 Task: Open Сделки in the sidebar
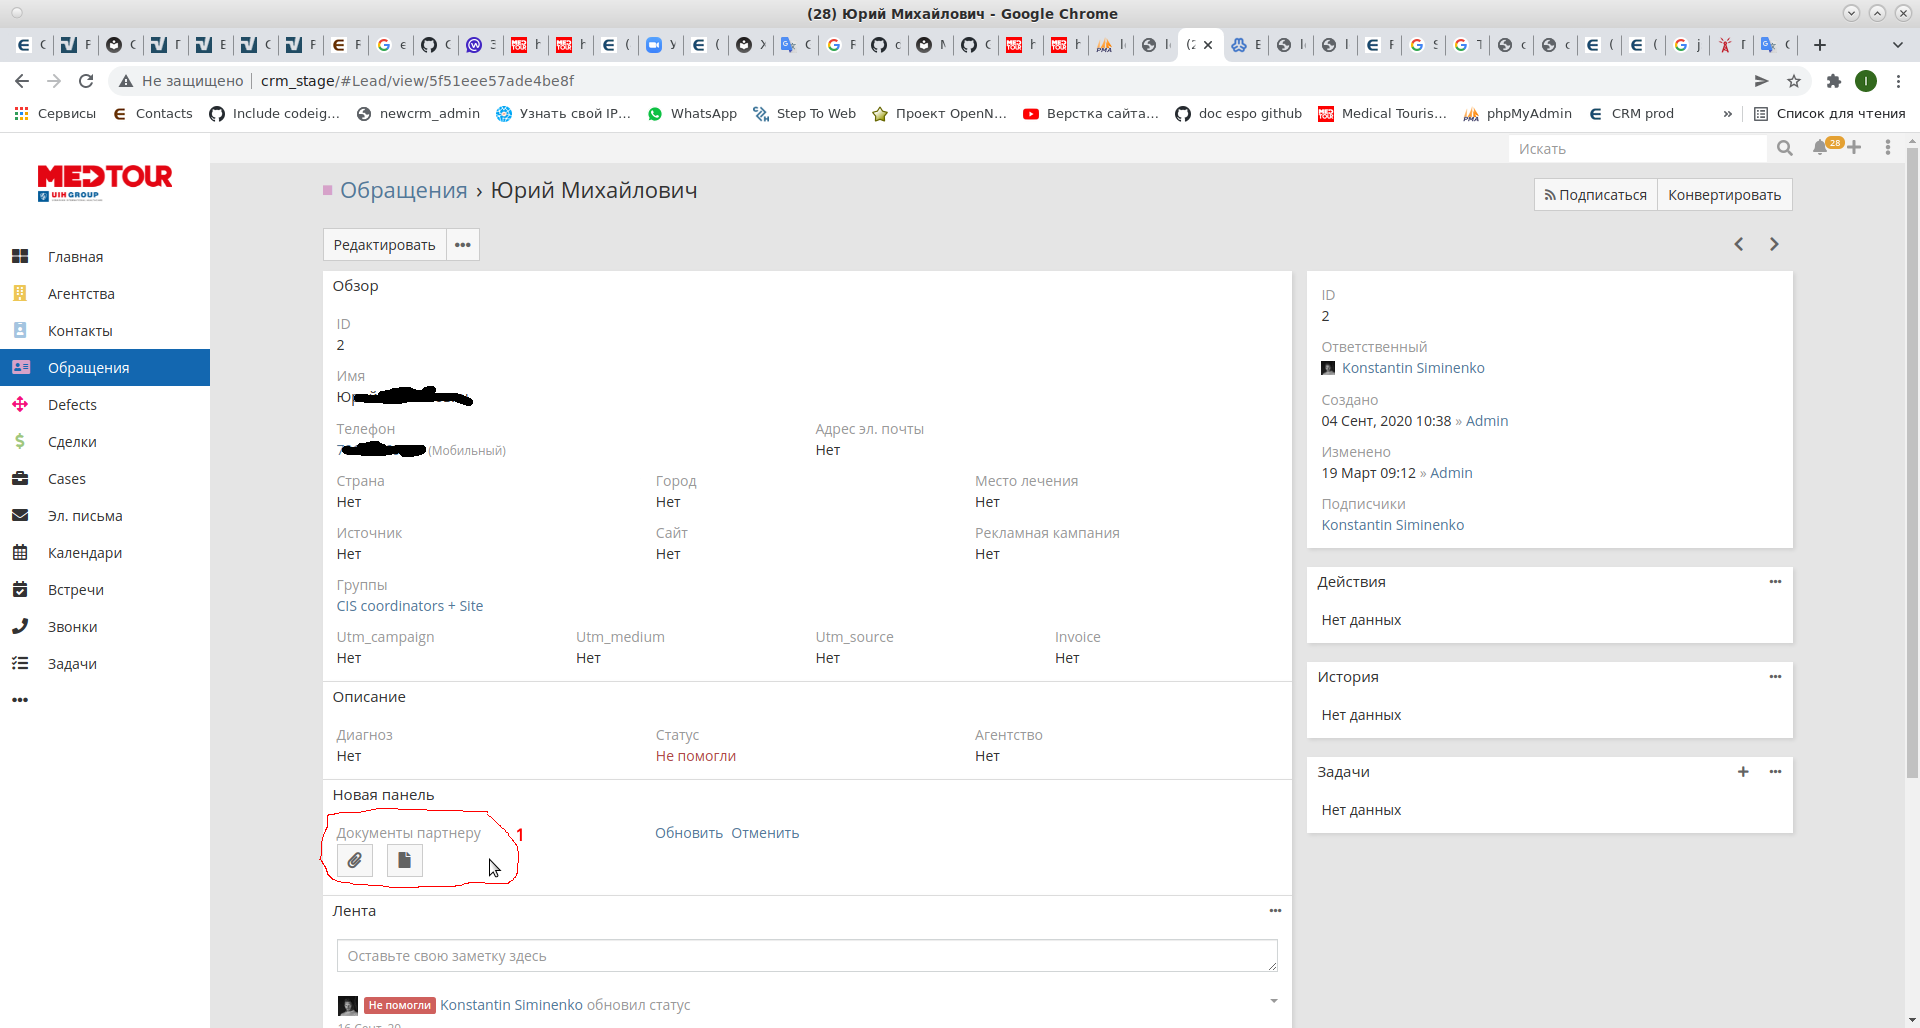(72, 442)
